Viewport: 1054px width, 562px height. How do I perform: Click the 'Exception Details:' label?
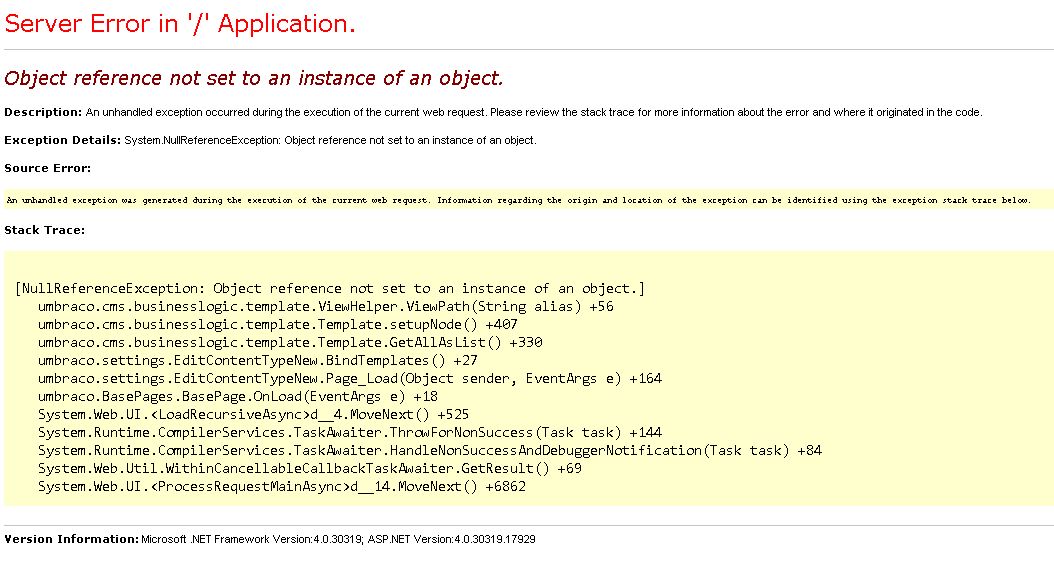pos(62,140)
